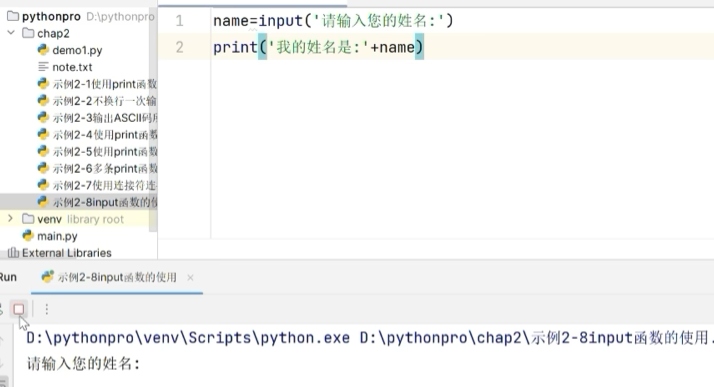
Task: Click Python icon of demo1.py
Action: [x=43, y=50]
